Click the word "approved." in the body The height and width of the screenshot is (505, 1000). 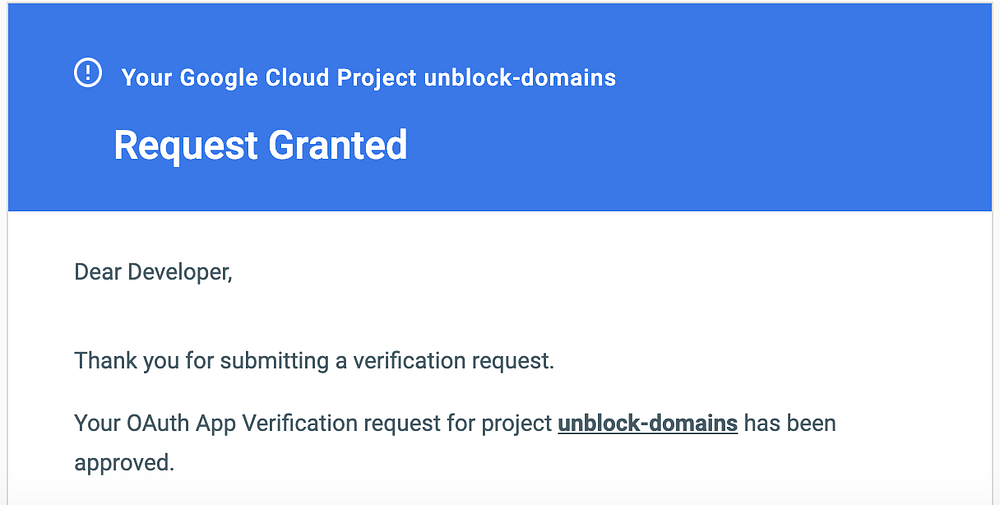click(x=124, y=463)
